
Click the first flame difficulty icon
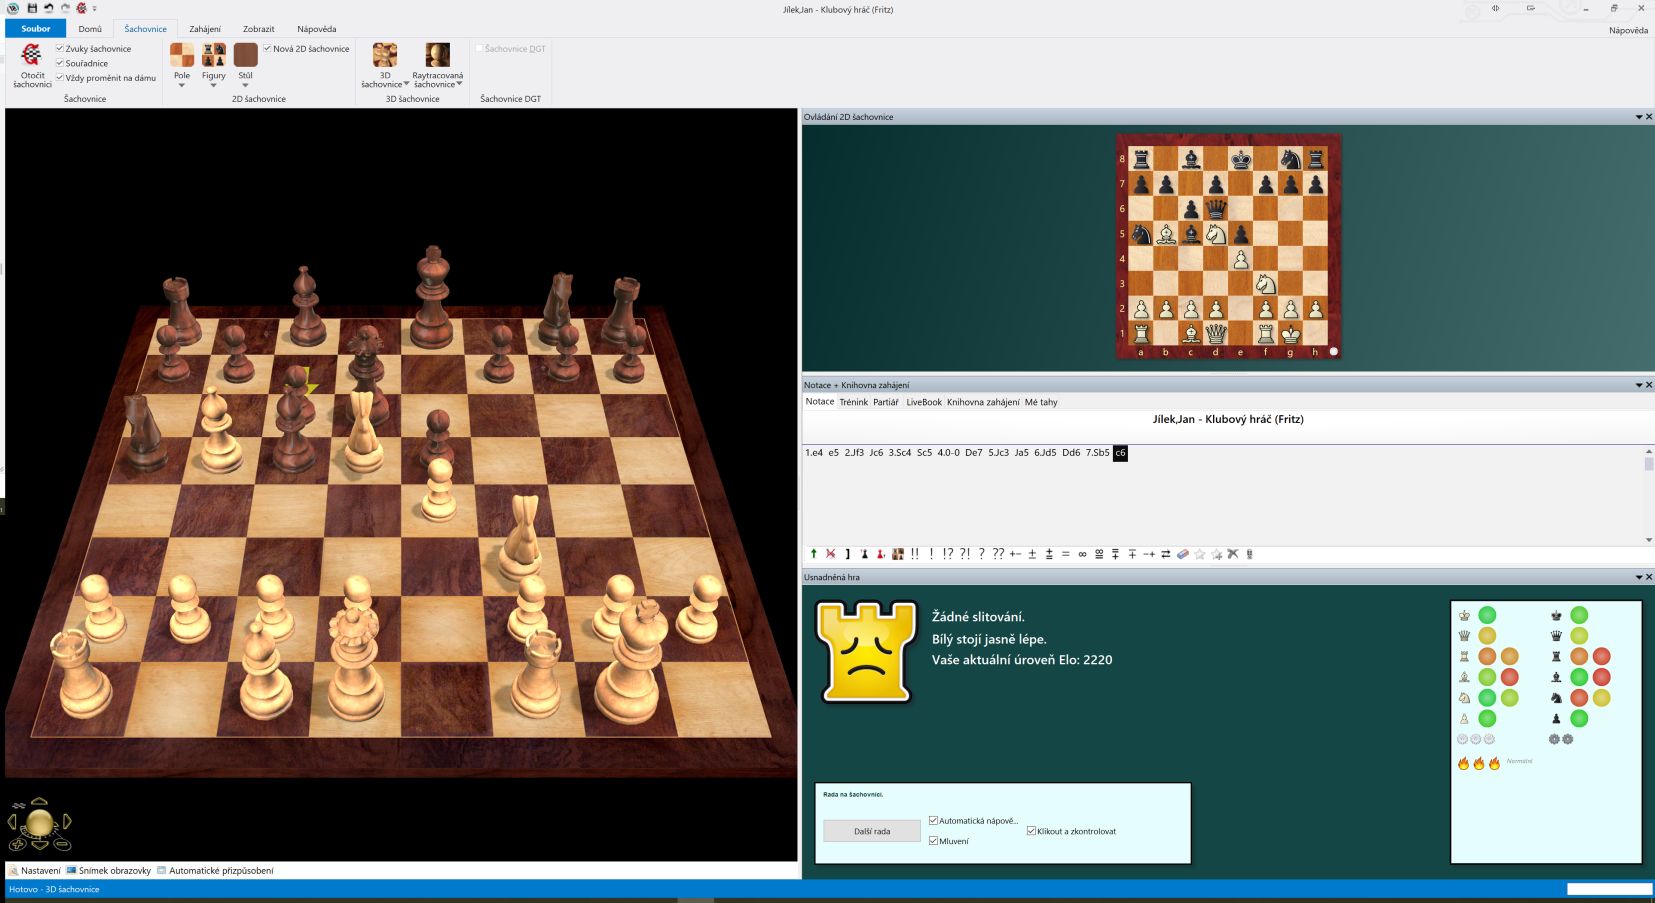[x=1464, y=763]
